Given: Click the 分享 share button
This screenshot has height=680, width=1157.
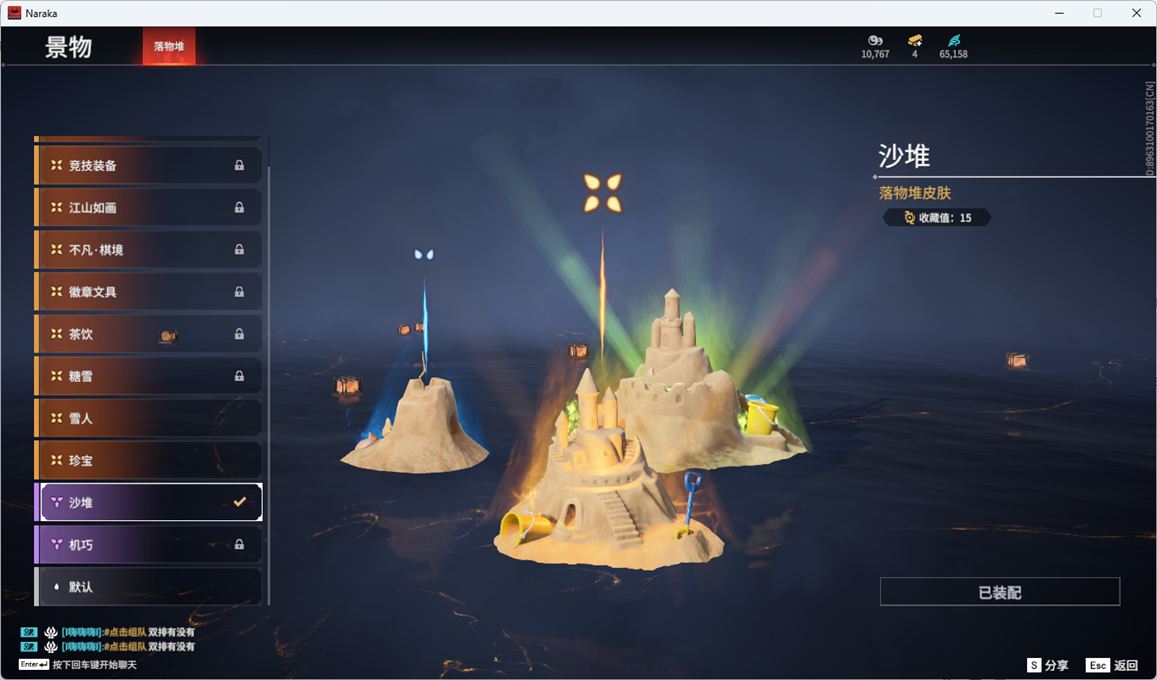Looking at the screenshot, I should tap(1048, 665).
